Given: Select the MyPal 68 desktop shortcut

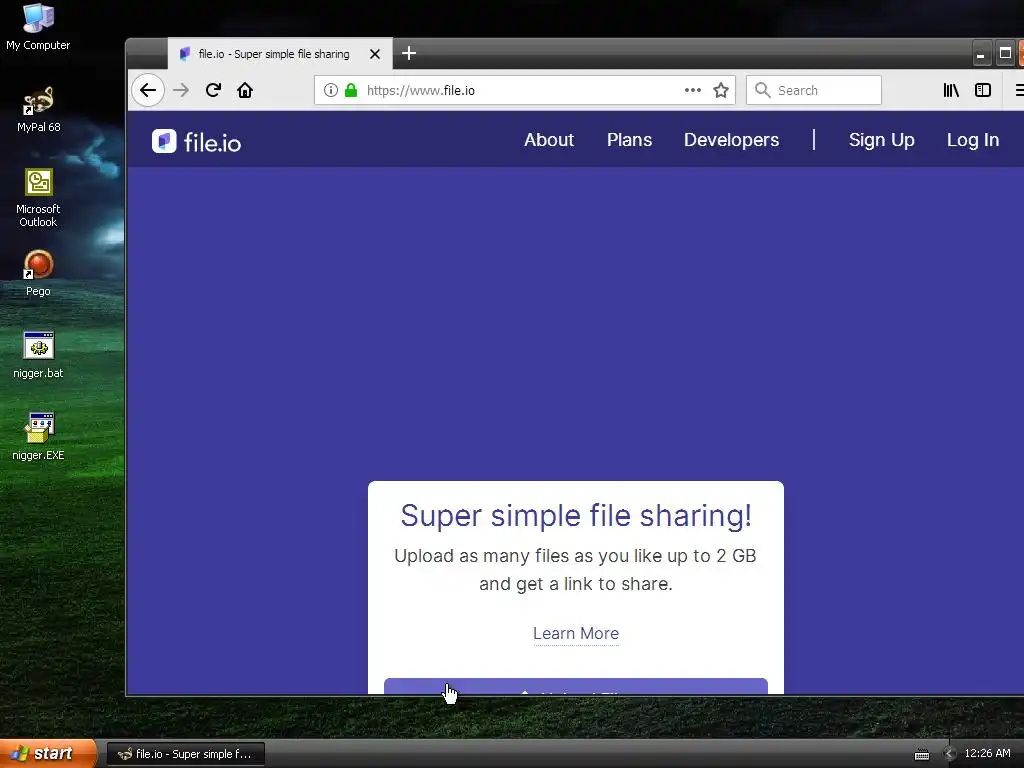Looking at the screenshot, I should pyautogui.click(x=38, y=109).
